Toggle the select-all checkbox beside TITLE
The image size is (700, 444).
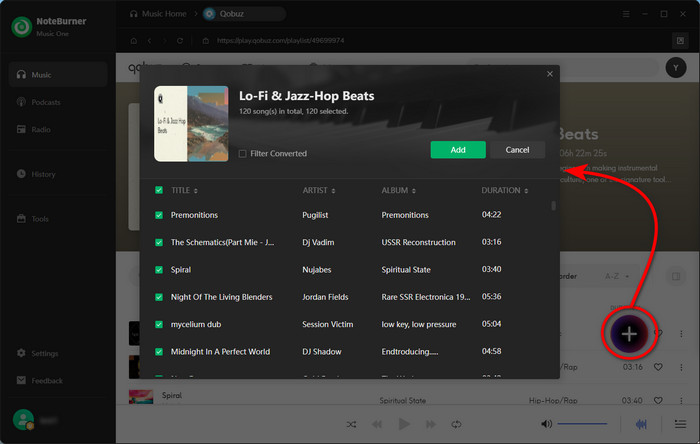pos(159,190)
